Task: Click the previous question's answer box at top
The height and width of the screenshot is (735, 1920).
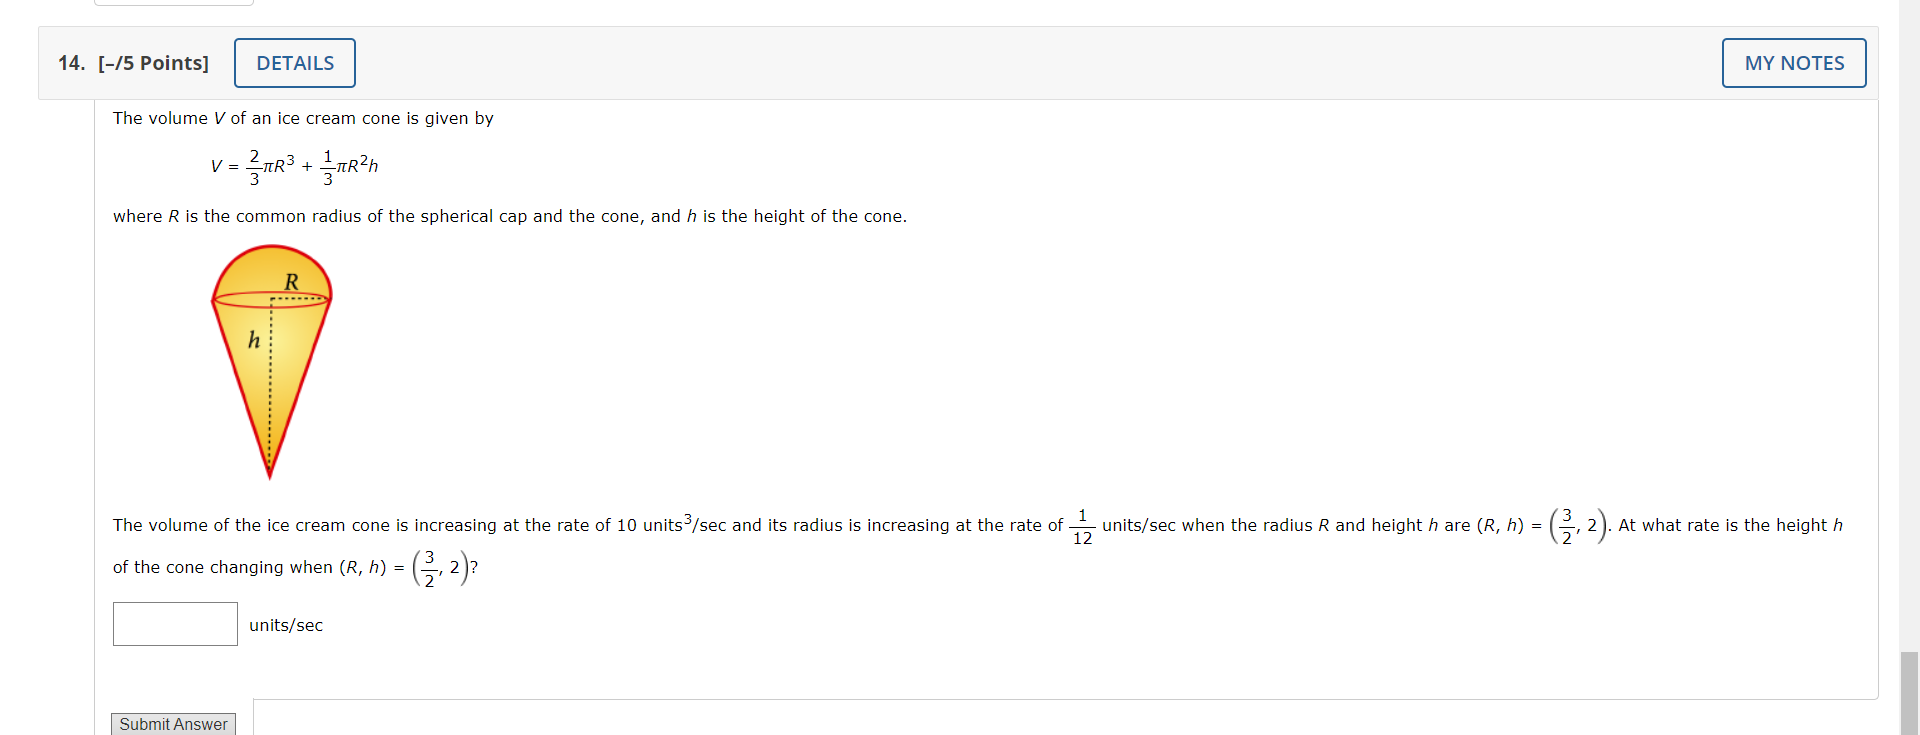Action: coord(172,3)
